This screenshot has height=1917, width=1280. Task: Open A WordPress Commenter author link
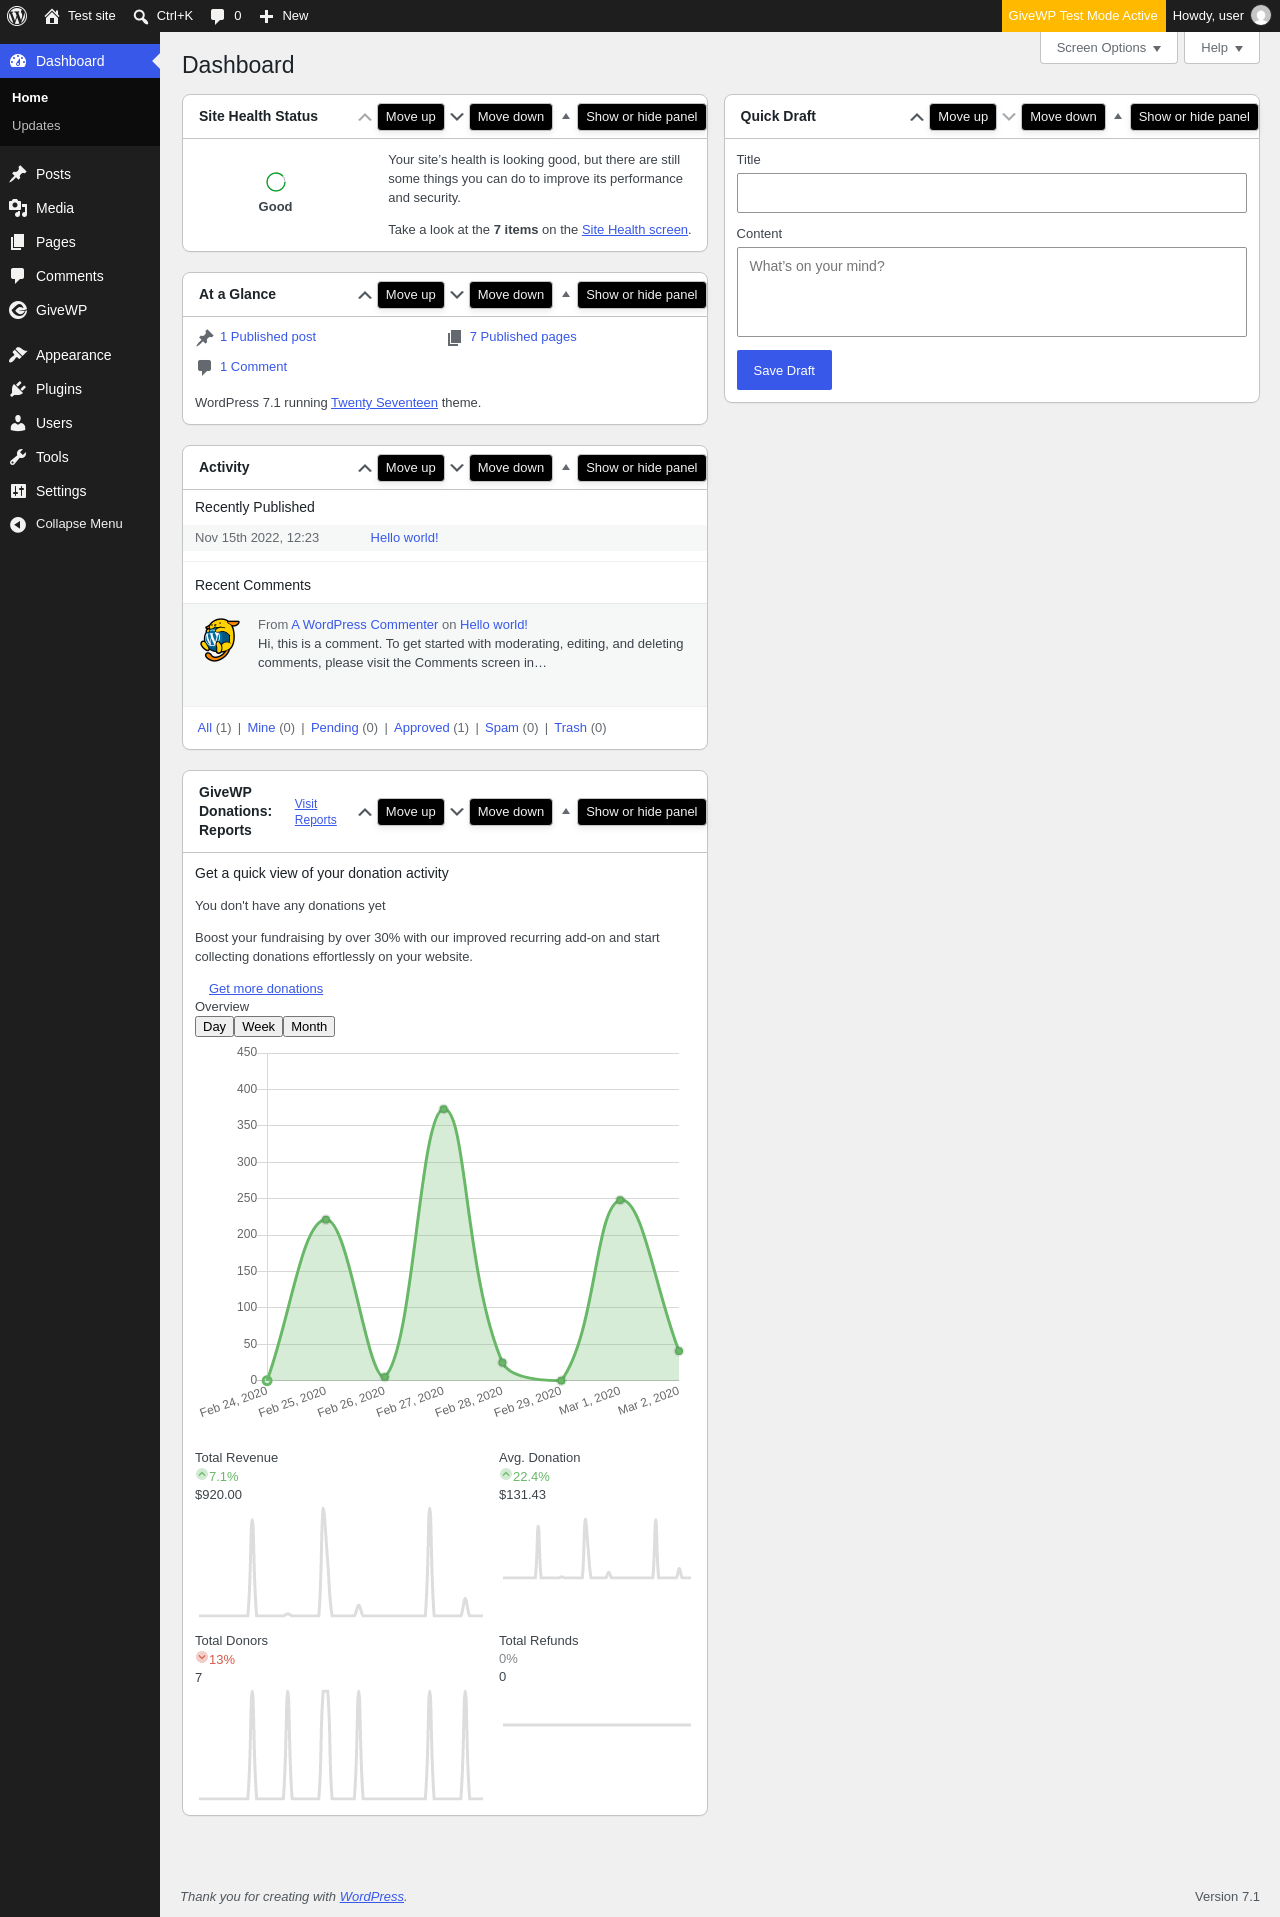[x=365, y=625]
